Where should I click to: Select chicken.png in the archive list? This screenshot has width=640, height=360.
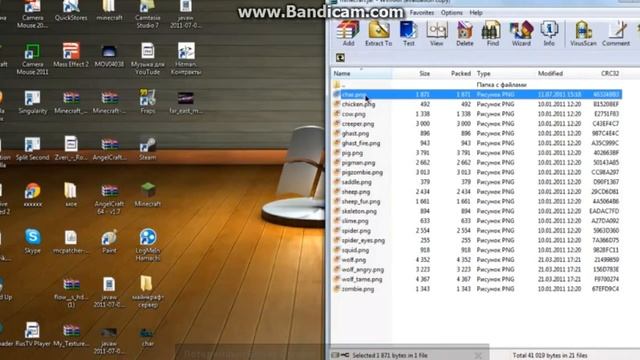[477, 104]
